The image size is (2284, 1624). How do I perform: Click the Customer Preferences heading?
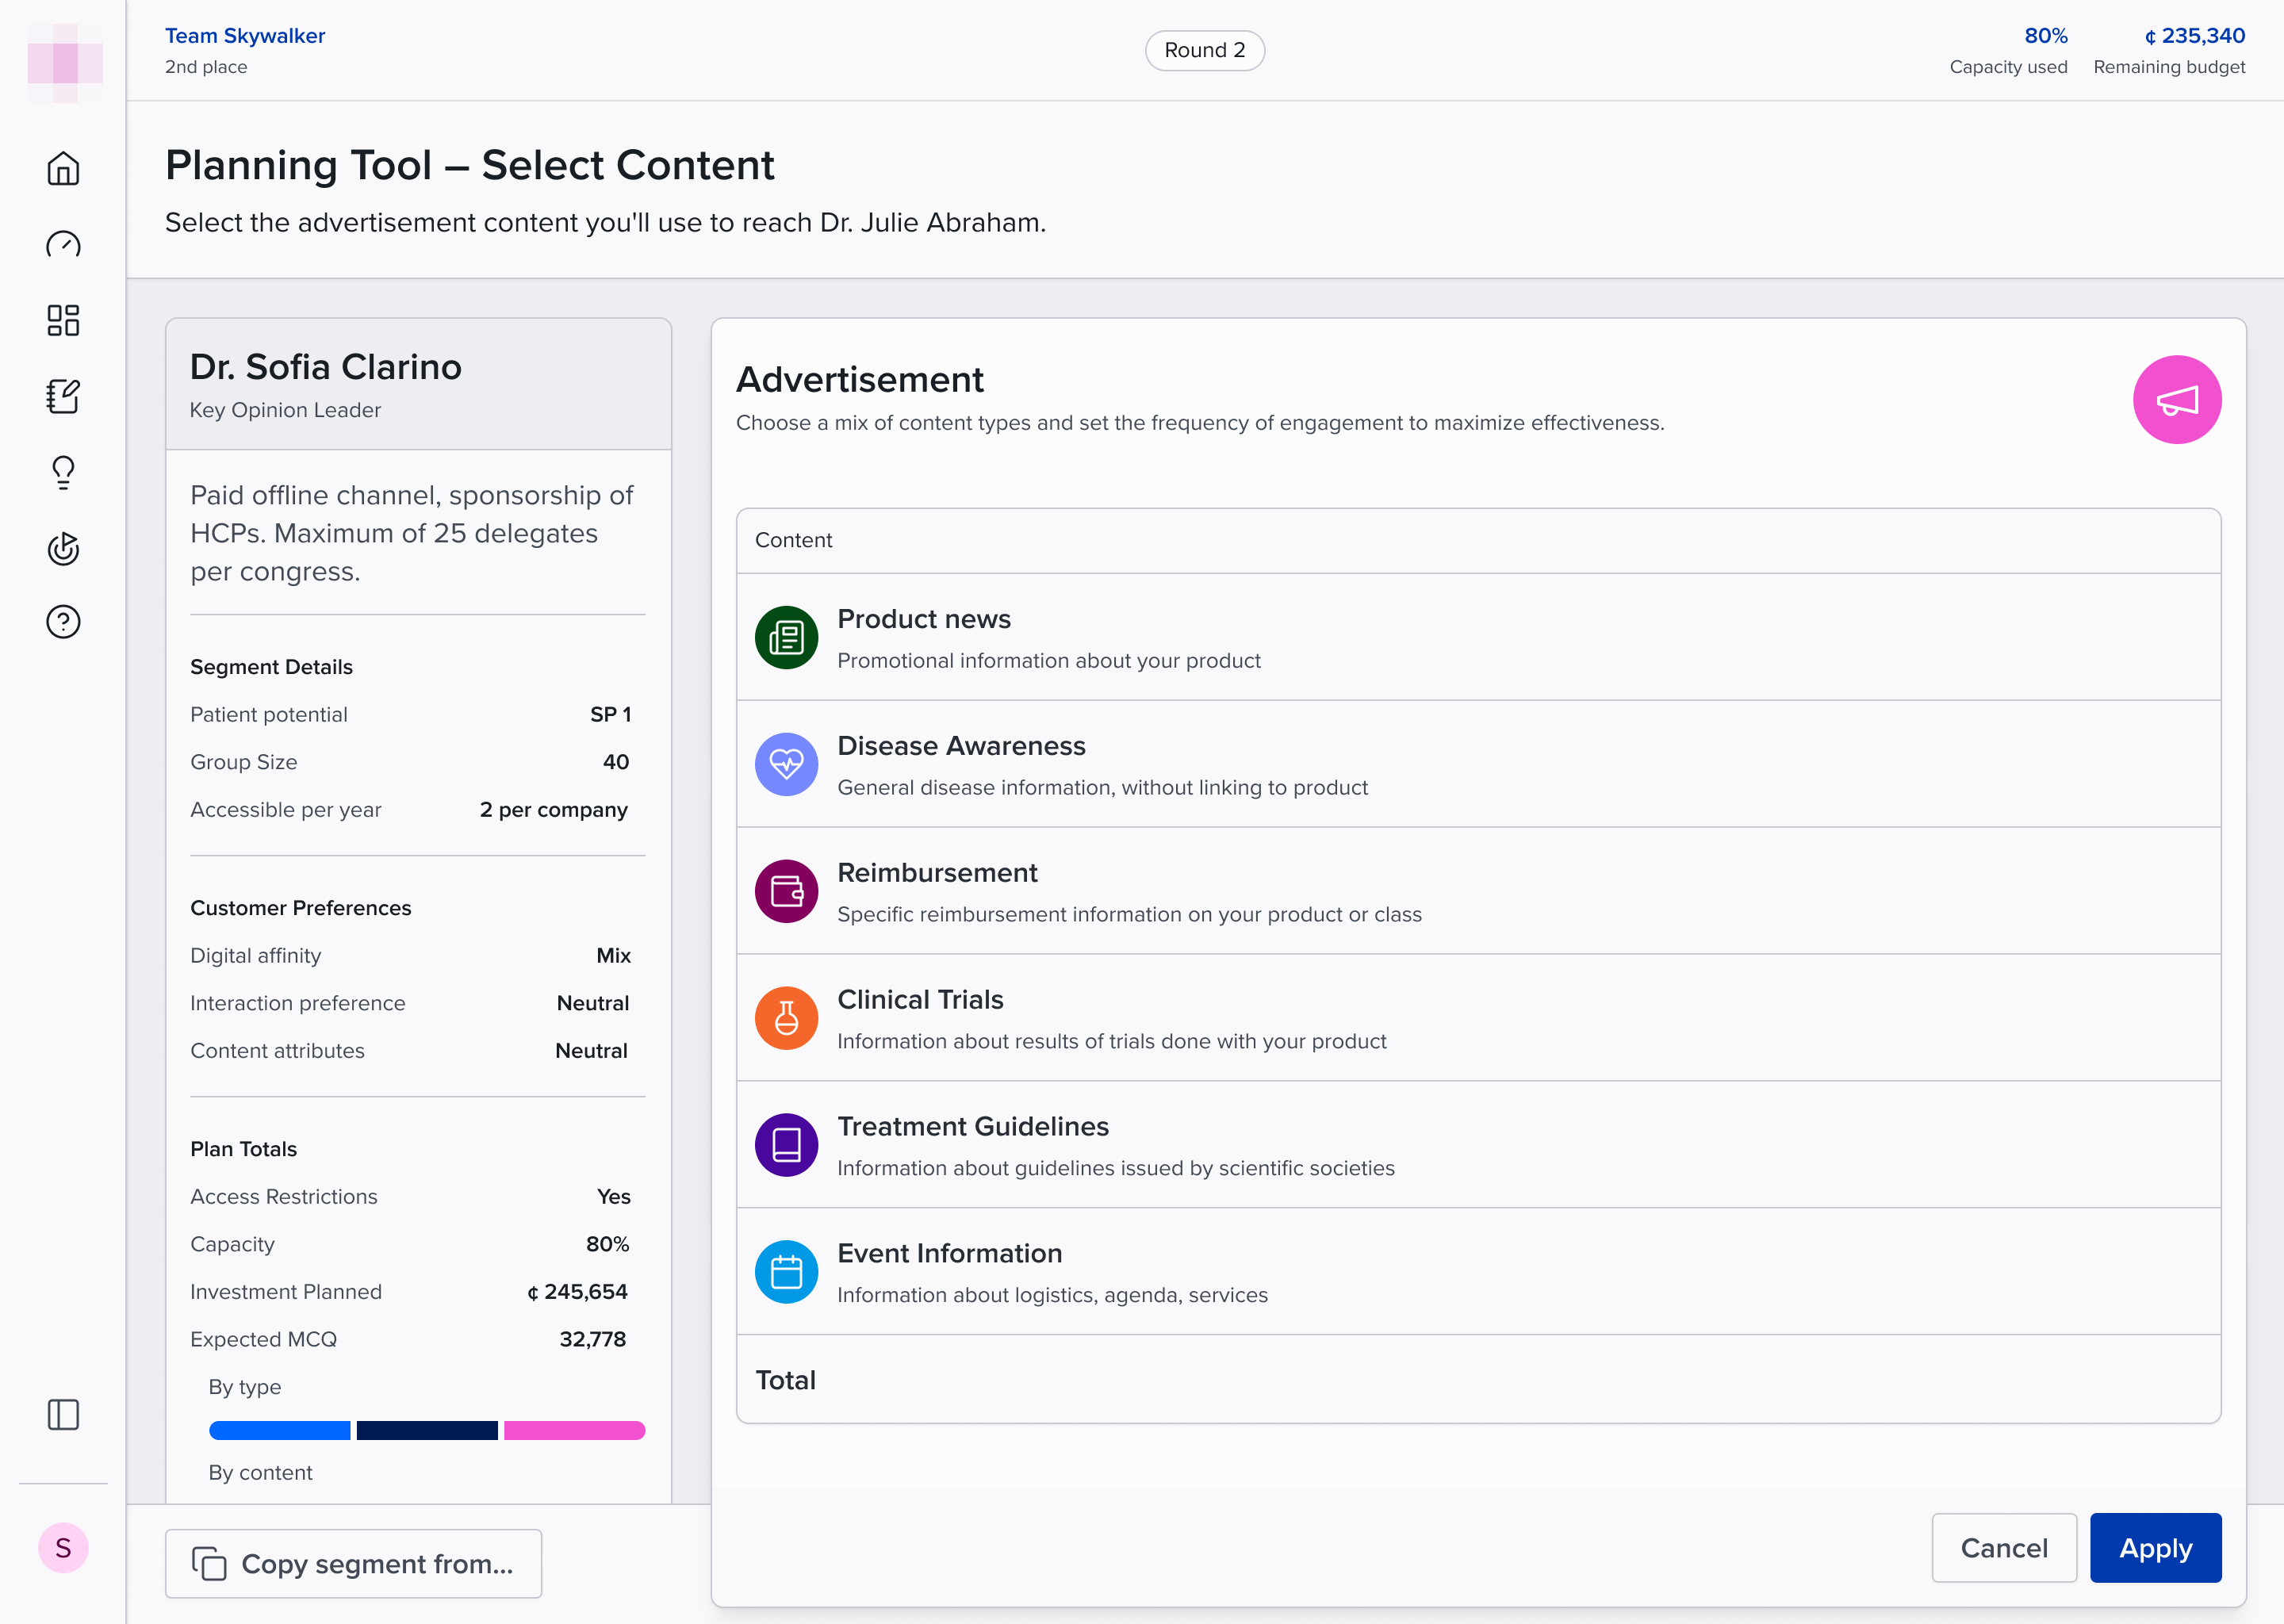[x=300, y=908]
